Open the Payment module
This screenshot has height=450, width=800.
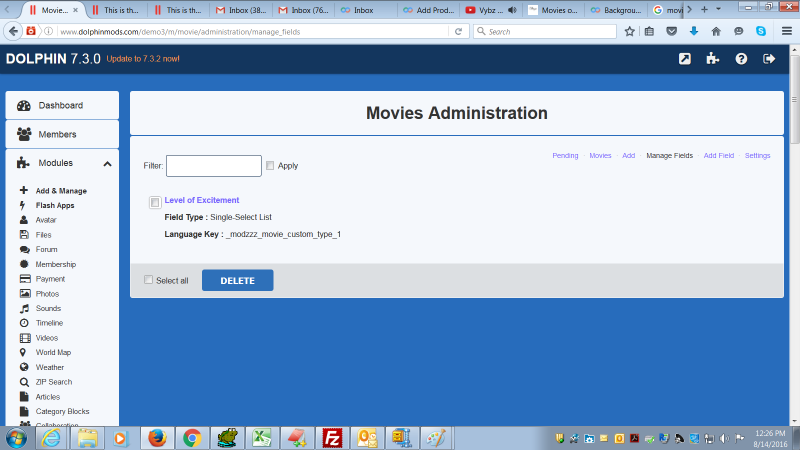[50, 279]
